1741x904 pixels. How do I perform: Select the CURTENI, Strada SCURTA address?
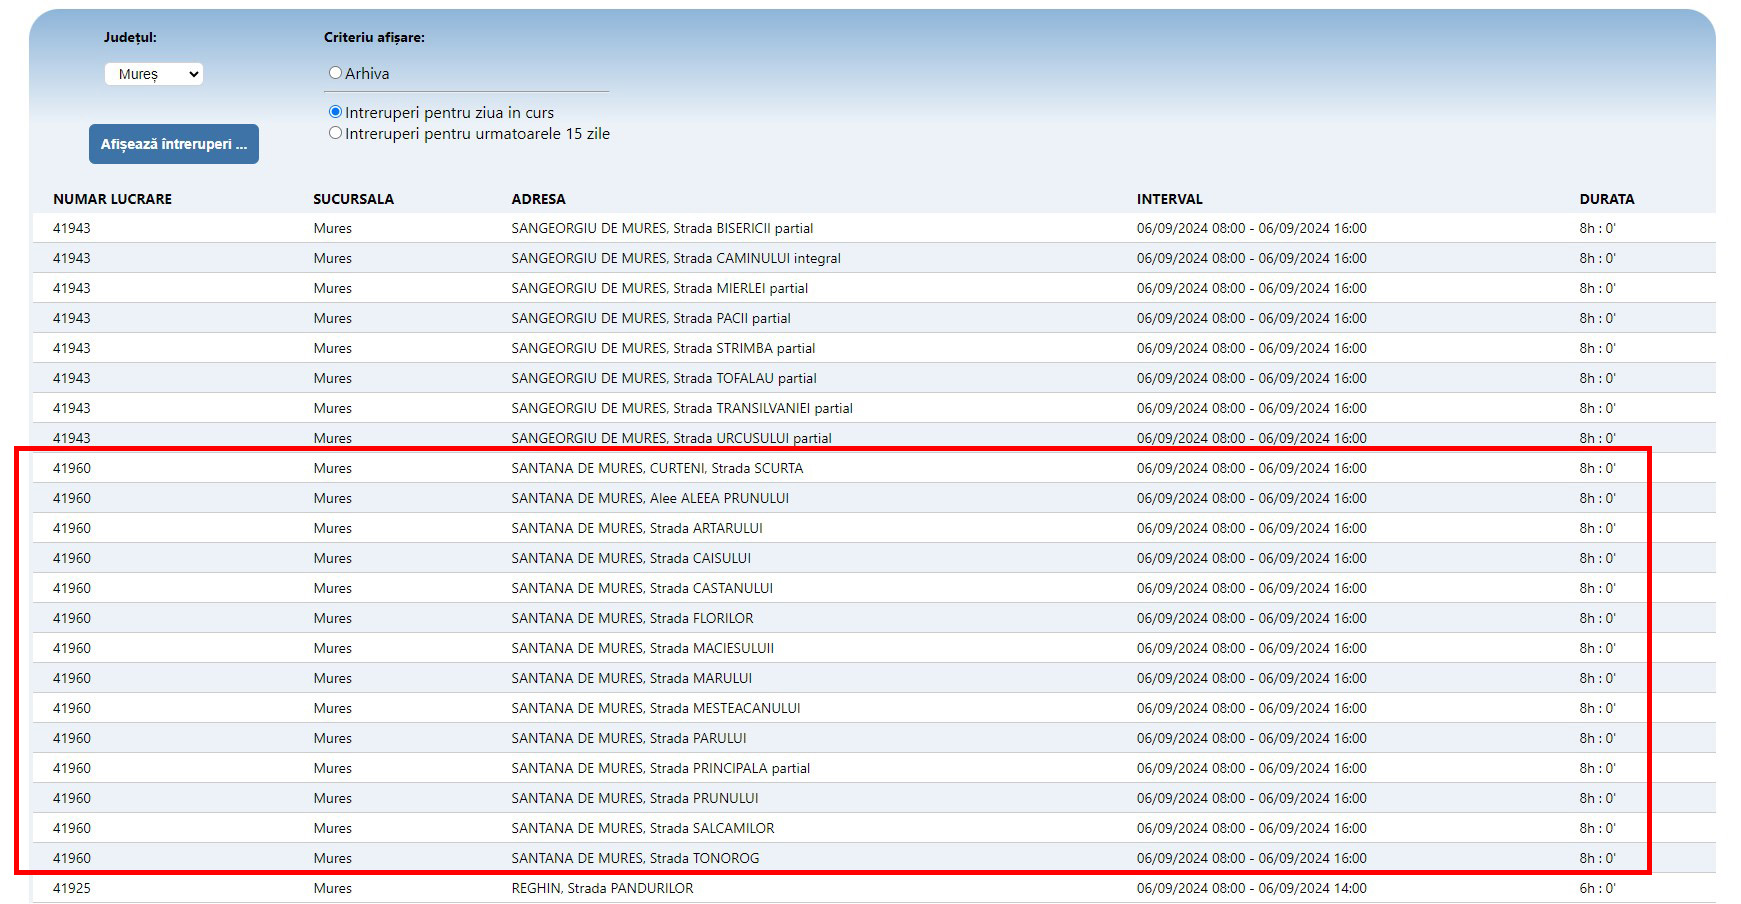657,468
